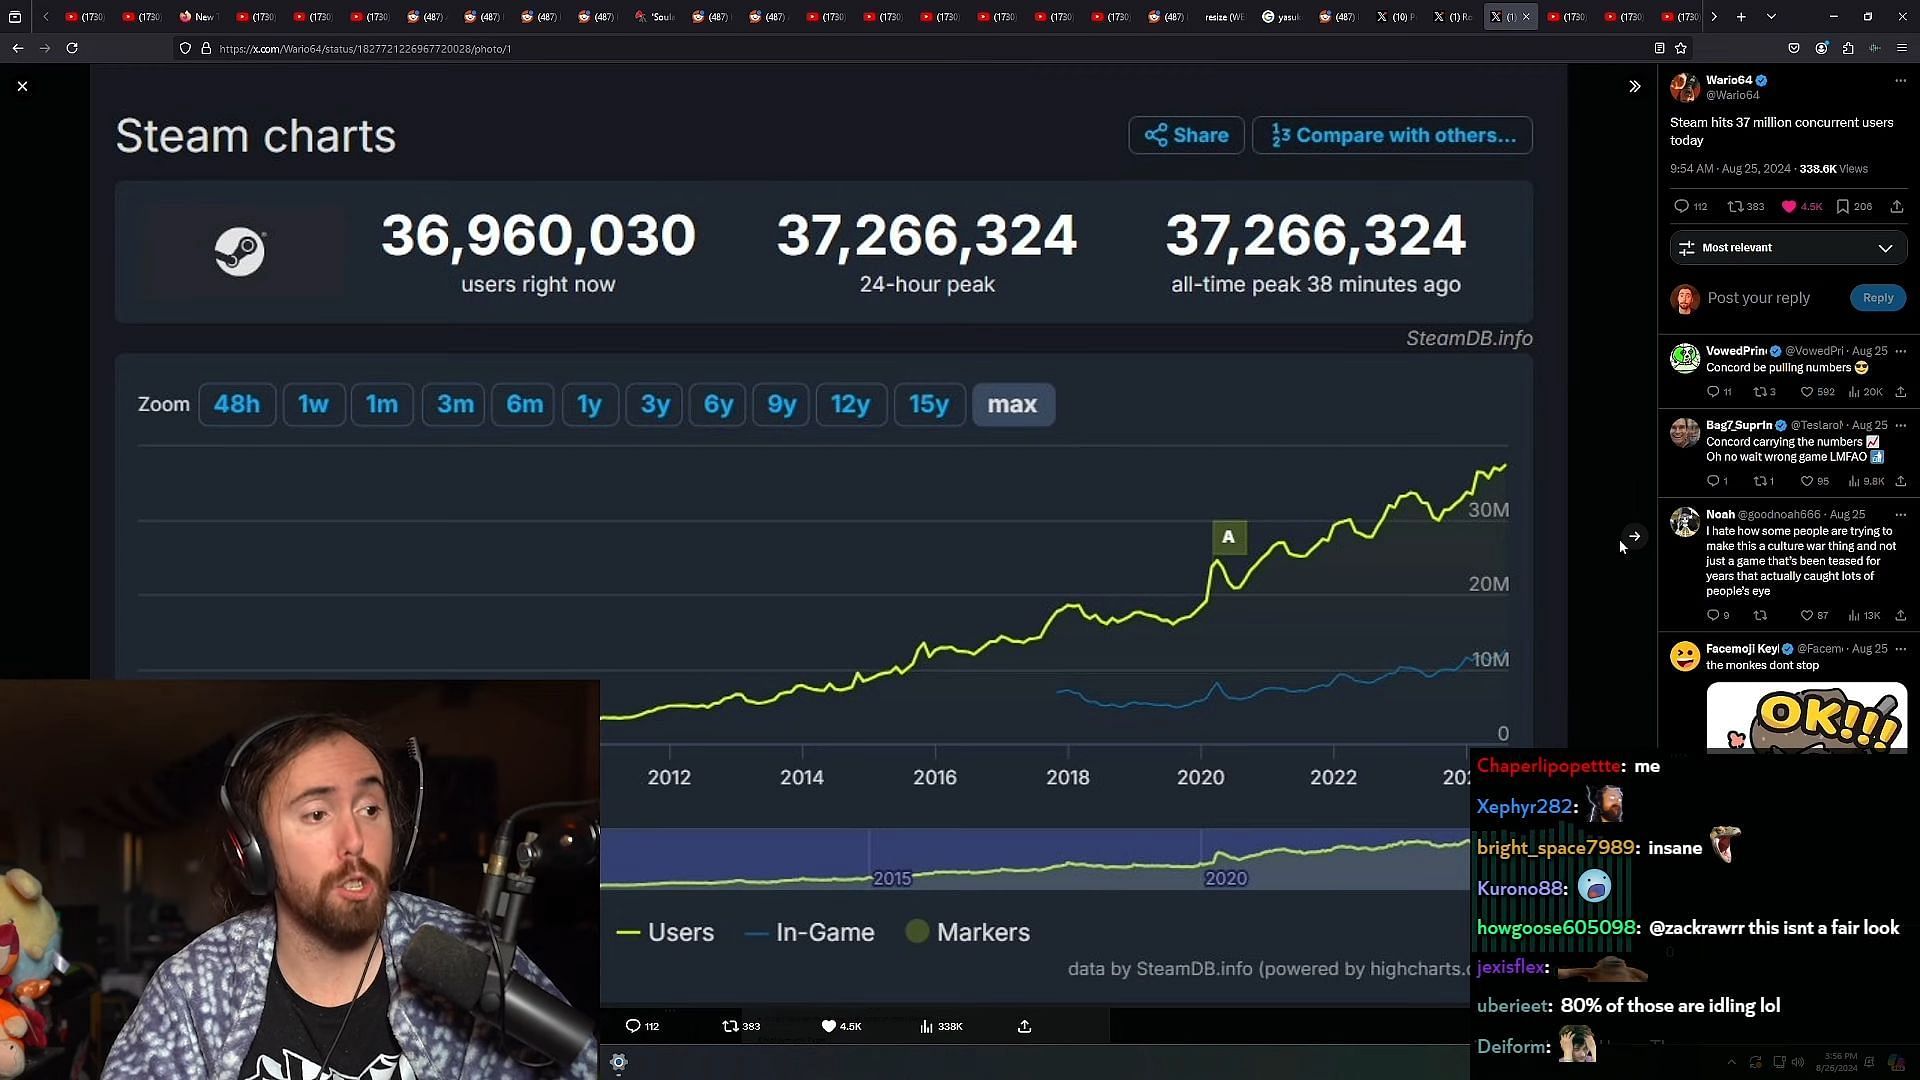Viewport: 1920px width, 1080px height.
Task: Select the max zoom option
Action: click(1013, 405)
